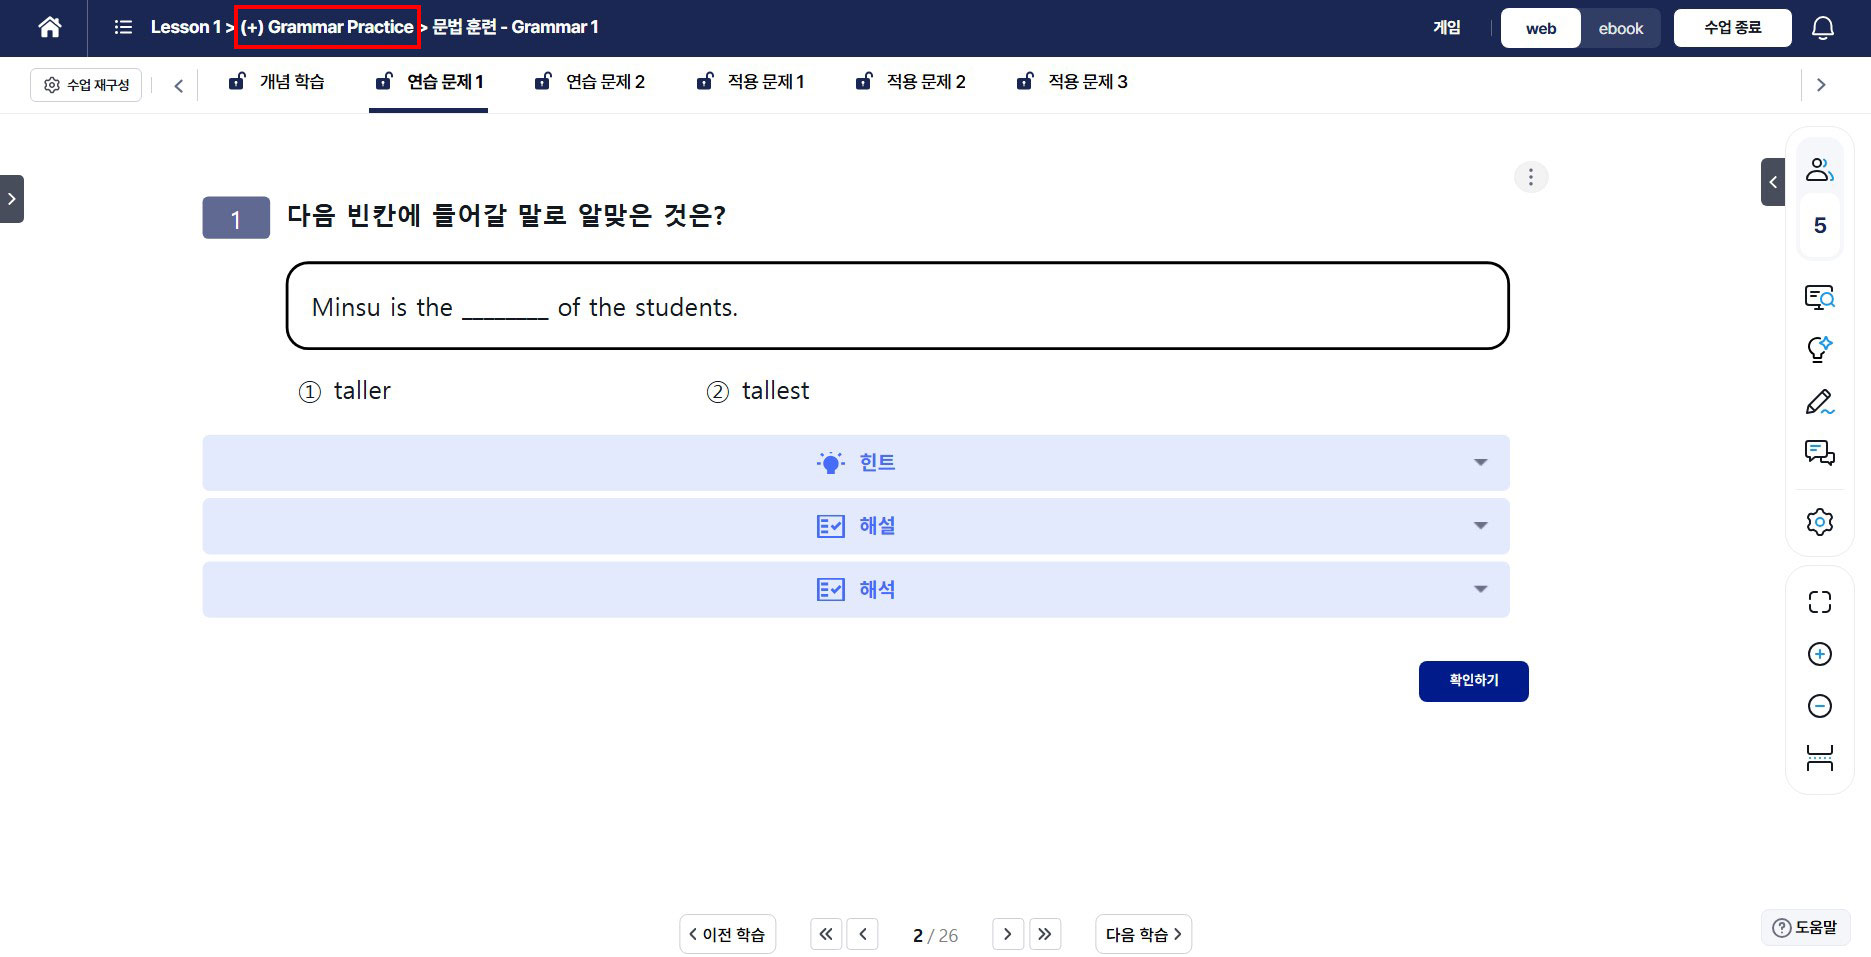
Task: Jump to the last page
Action: pos(1044,934)
